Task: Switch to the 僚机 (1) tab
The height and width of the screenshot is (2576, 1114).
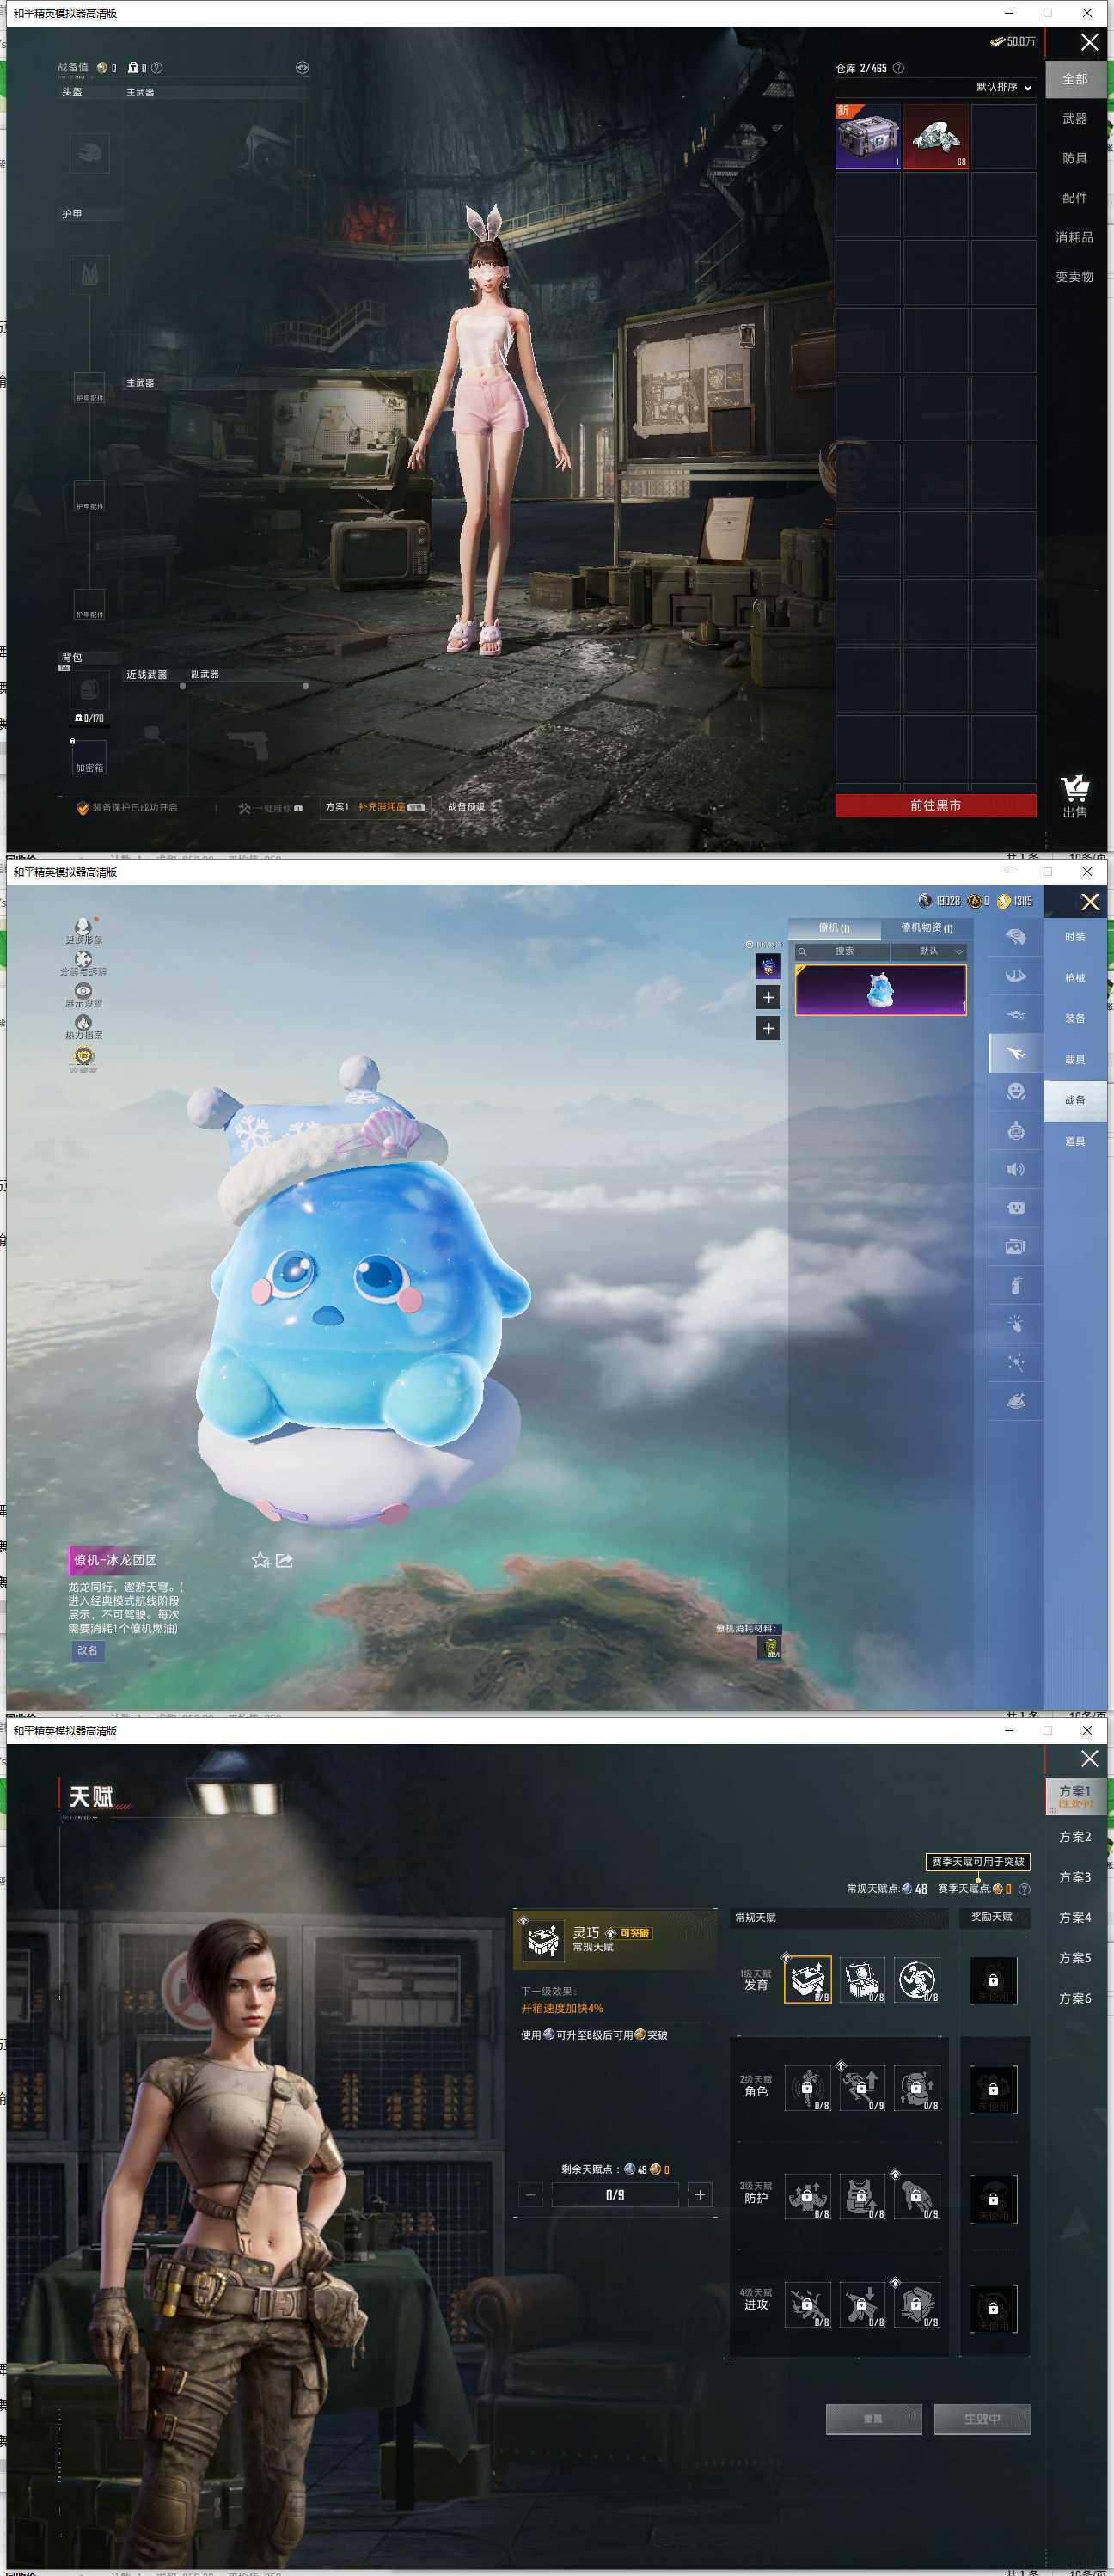Action: 834,928
